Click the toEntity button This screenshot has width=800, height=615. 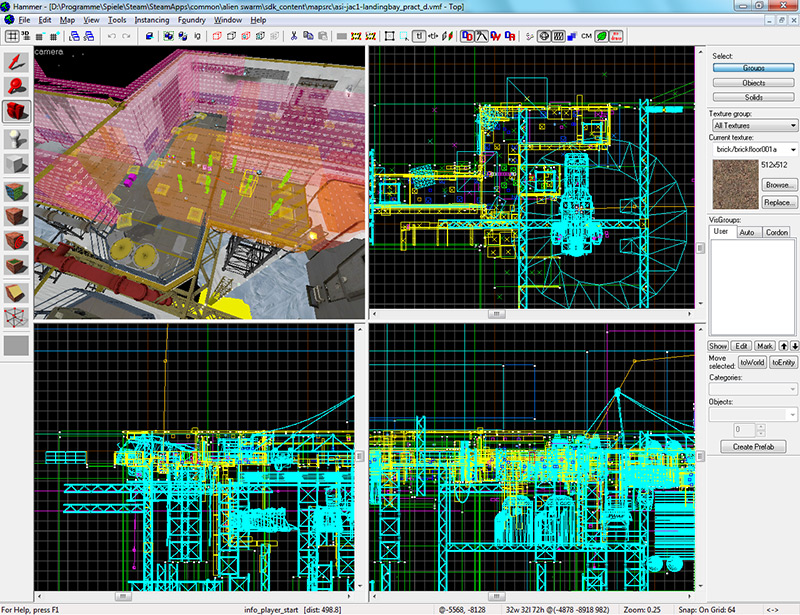point(783,362)
